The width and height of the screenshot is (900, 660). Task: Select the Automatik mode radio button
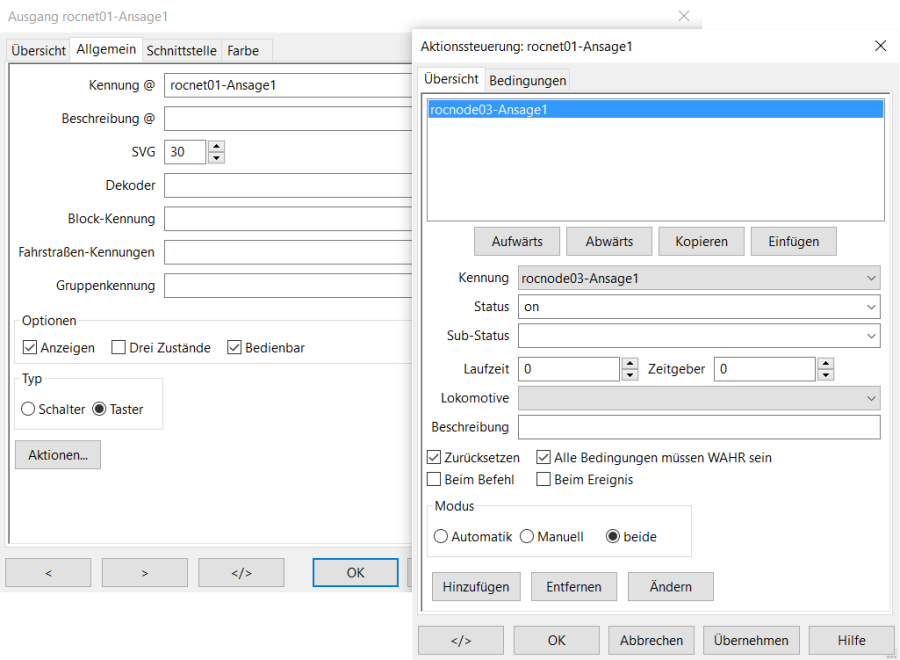(441, 537)
